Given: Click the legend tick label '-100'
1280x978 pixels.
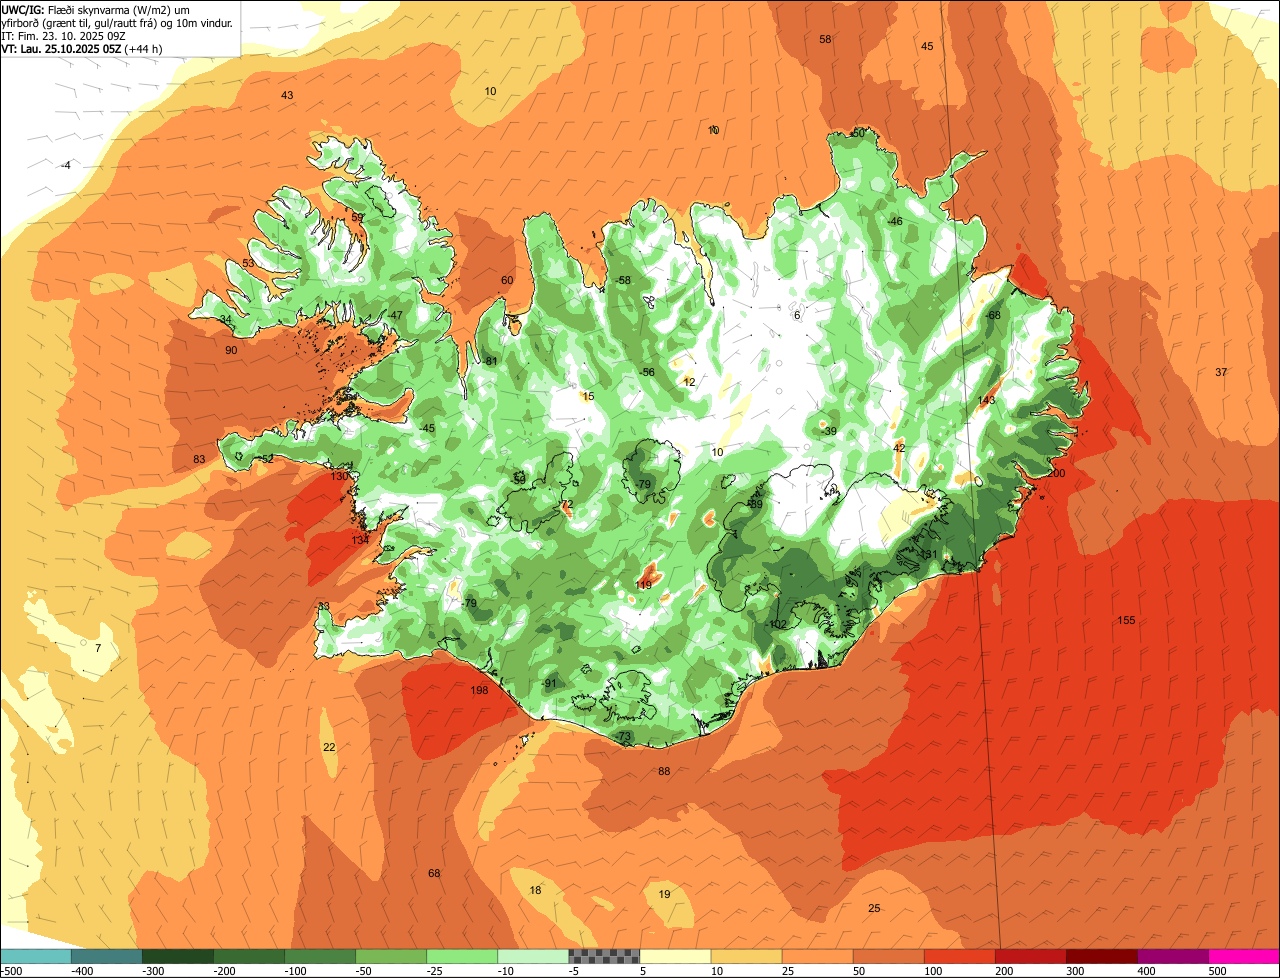Looking at the screenshot, I should [296, 971].
